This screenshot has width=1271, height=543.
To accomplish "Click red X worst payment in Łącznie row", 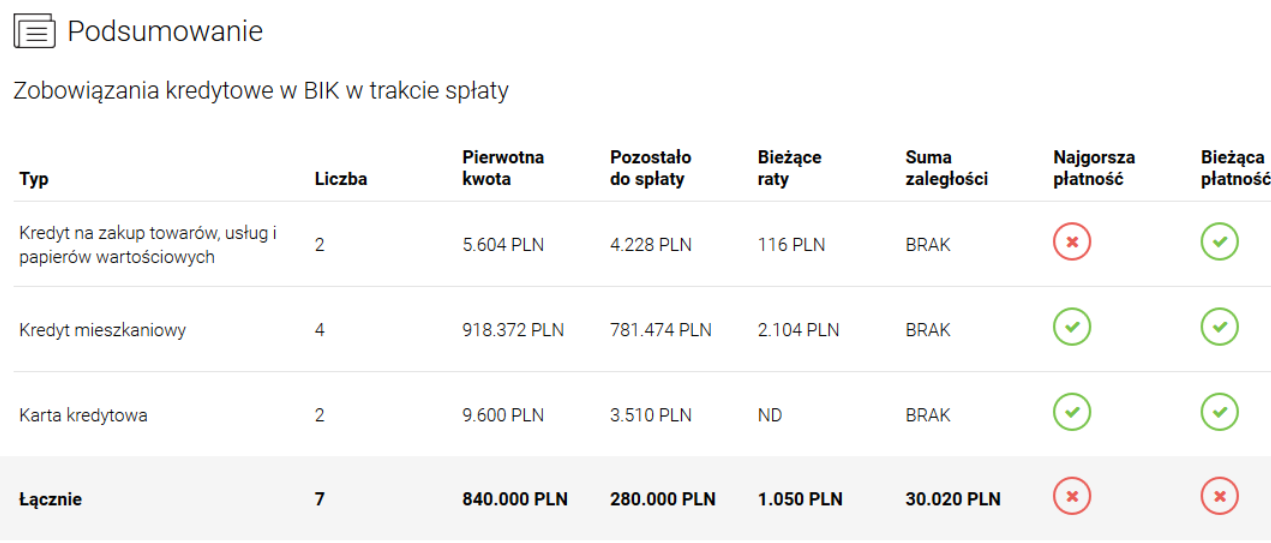I will (x=1072, y=496).
